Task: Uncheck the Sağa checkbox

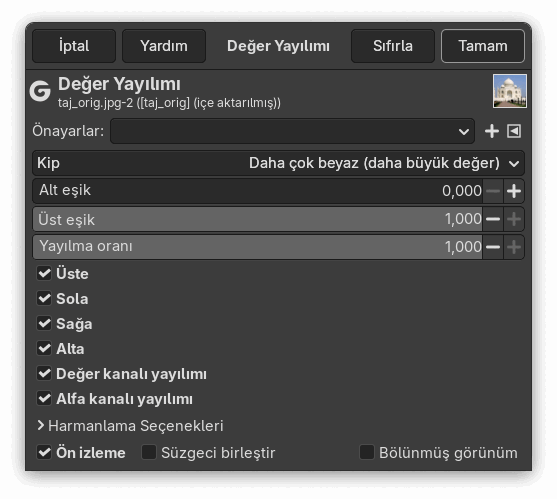Action: click(x=44, y=324)
